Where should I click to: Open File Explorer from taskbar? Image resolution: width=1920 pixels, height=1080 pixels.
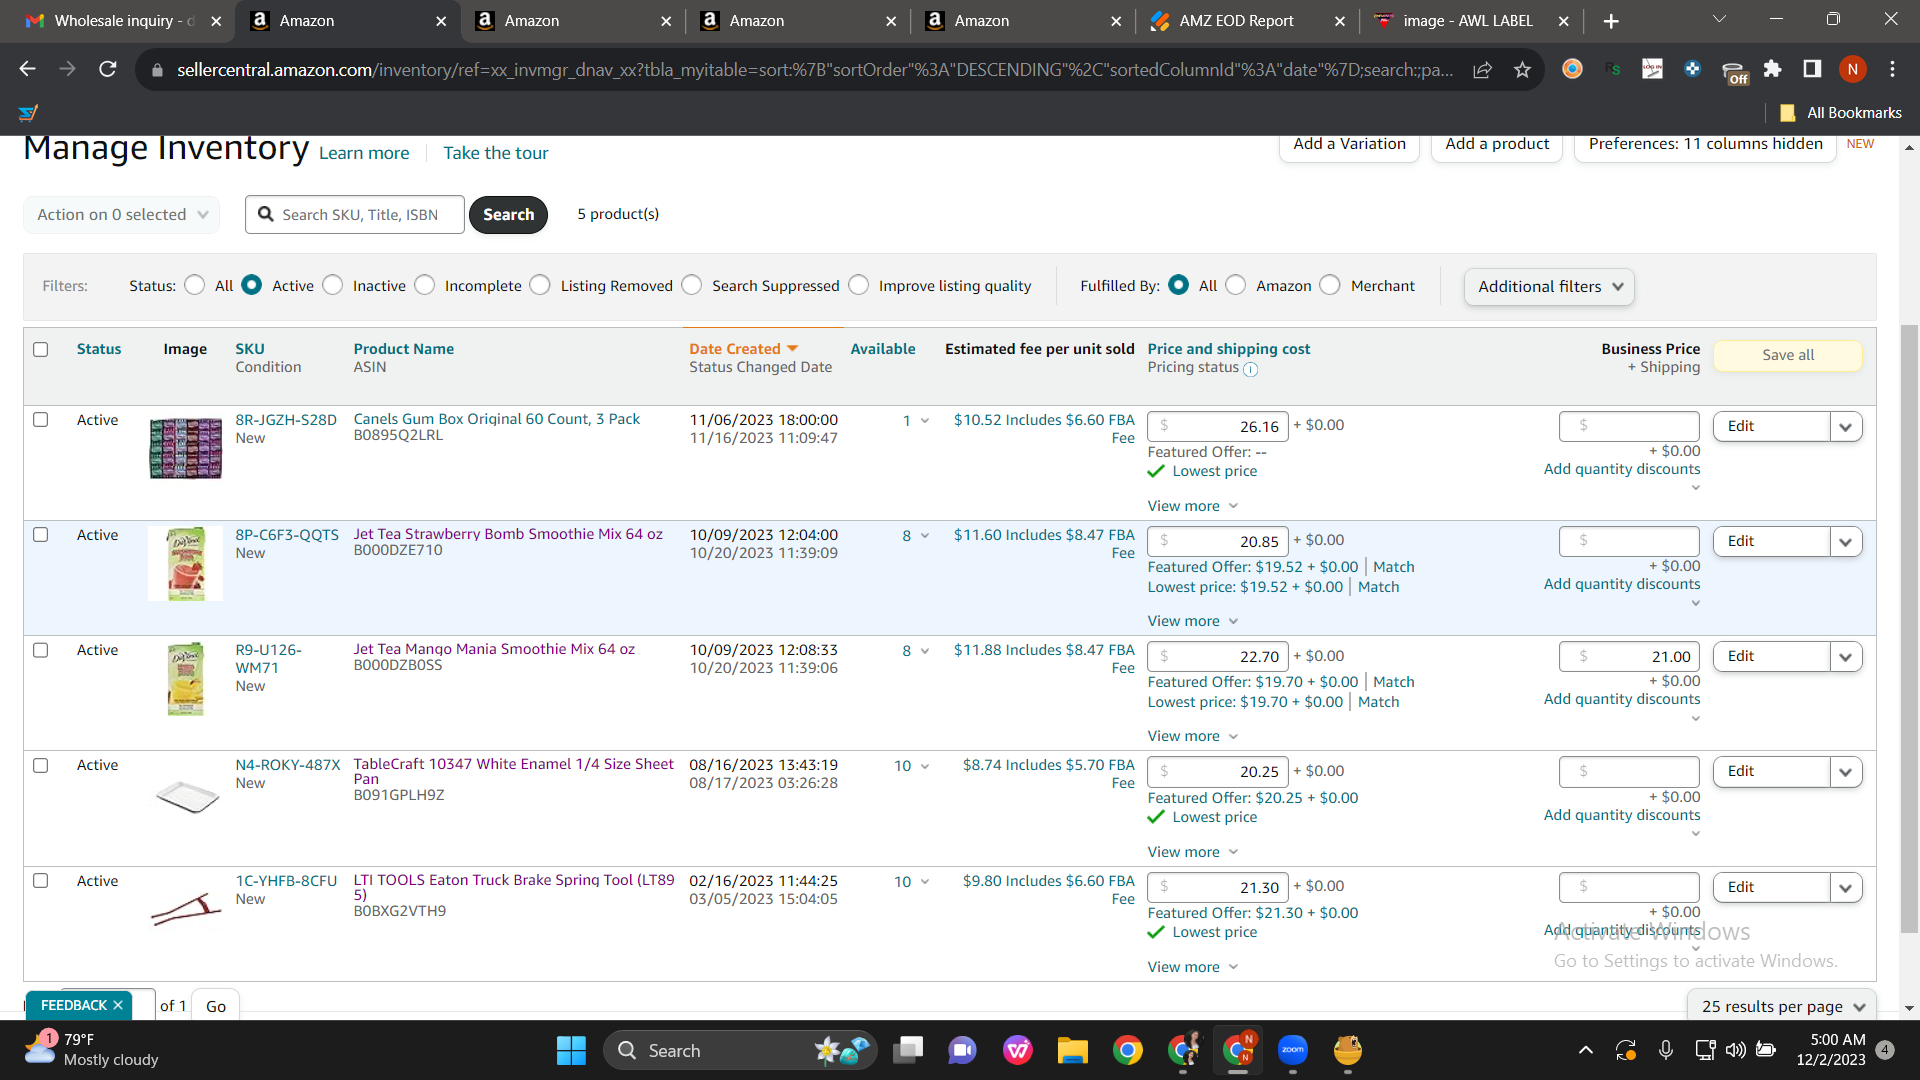(1072, 1050)
